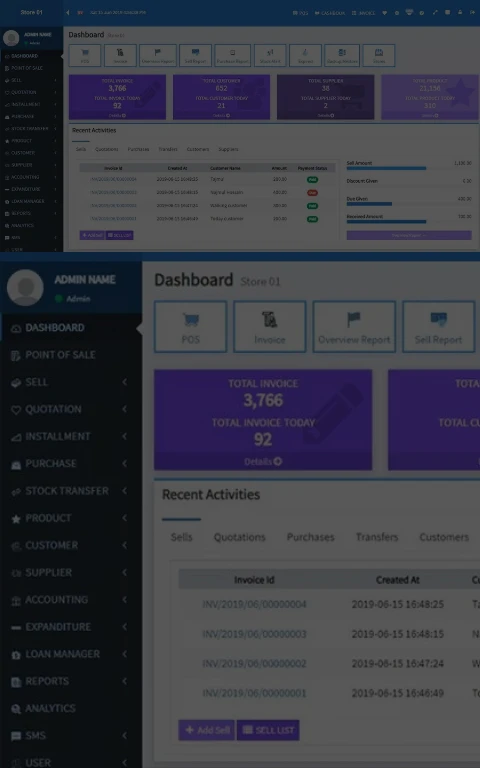Click the heart icon in top navbar
Viewport: 480px width, 768px height.
pyautogui.click(x=384, y=13)
